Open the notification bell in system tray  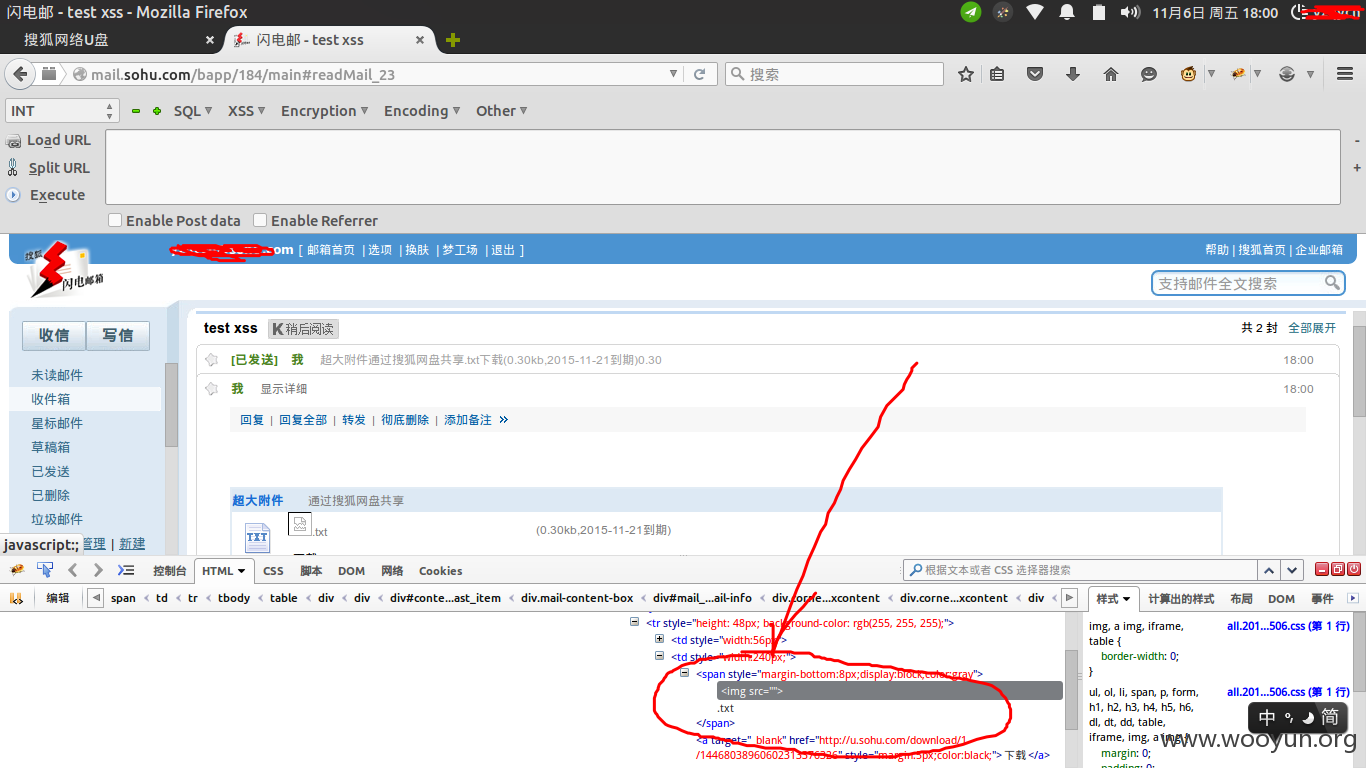pyautogui.click(x=1067, y=12)
